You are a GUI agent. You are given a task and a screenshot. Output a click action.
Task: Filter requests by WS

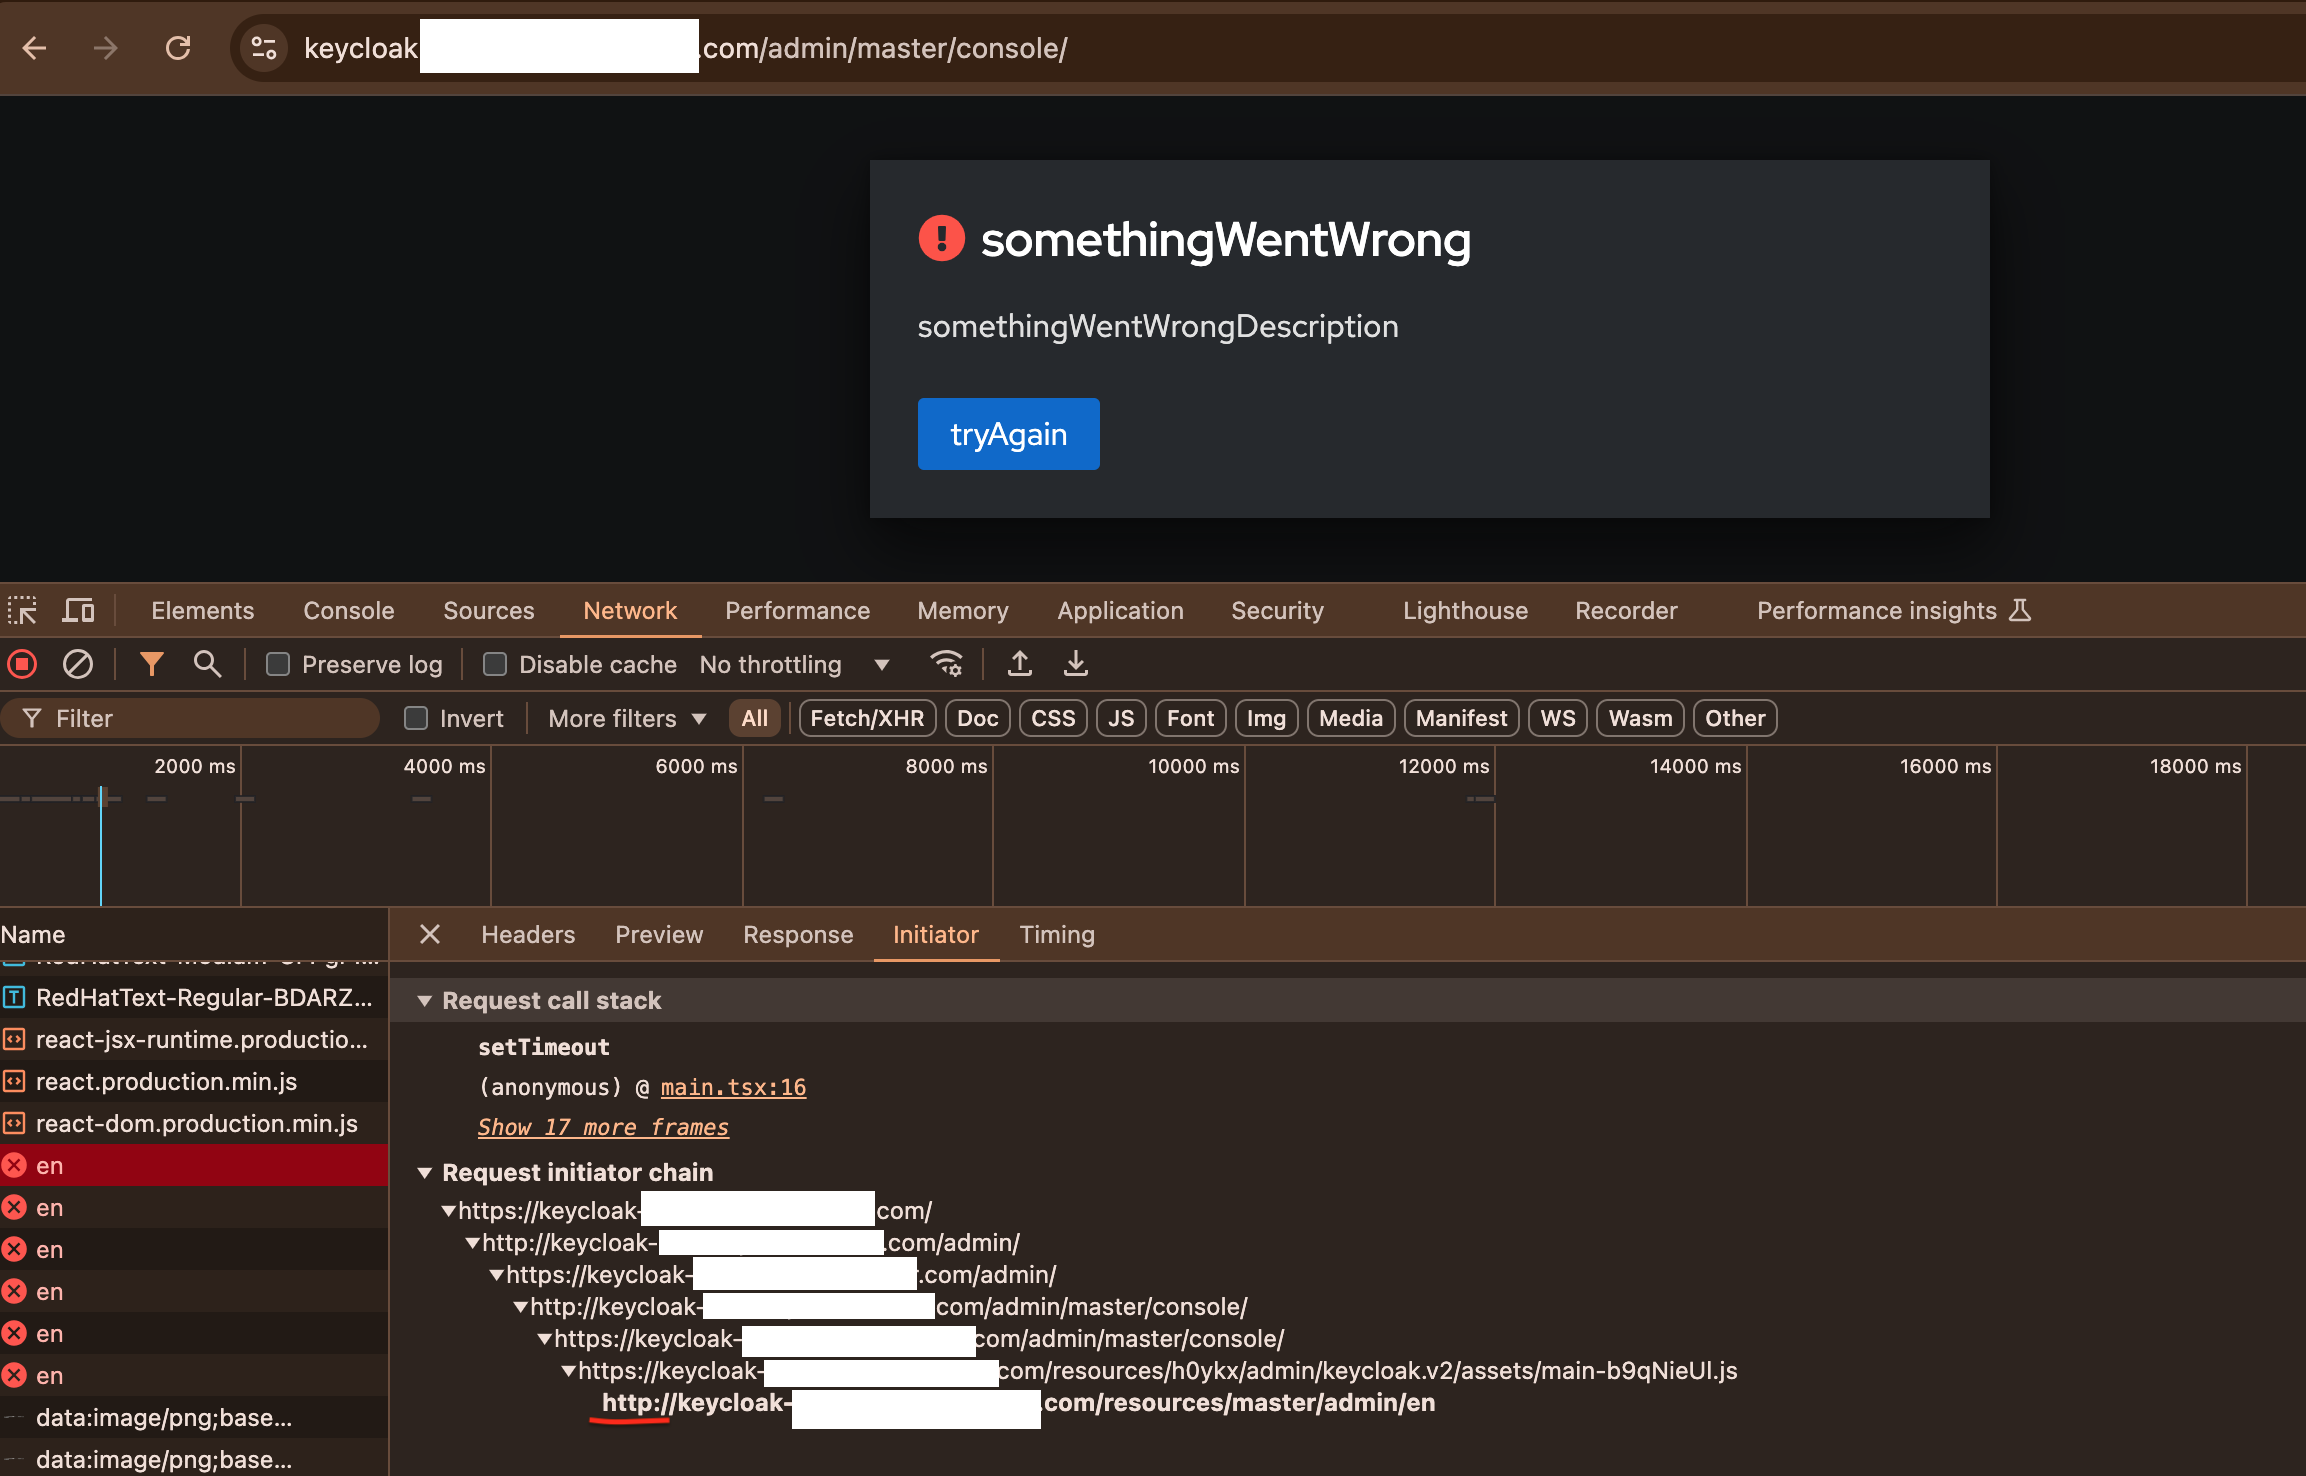point(1558,718)
